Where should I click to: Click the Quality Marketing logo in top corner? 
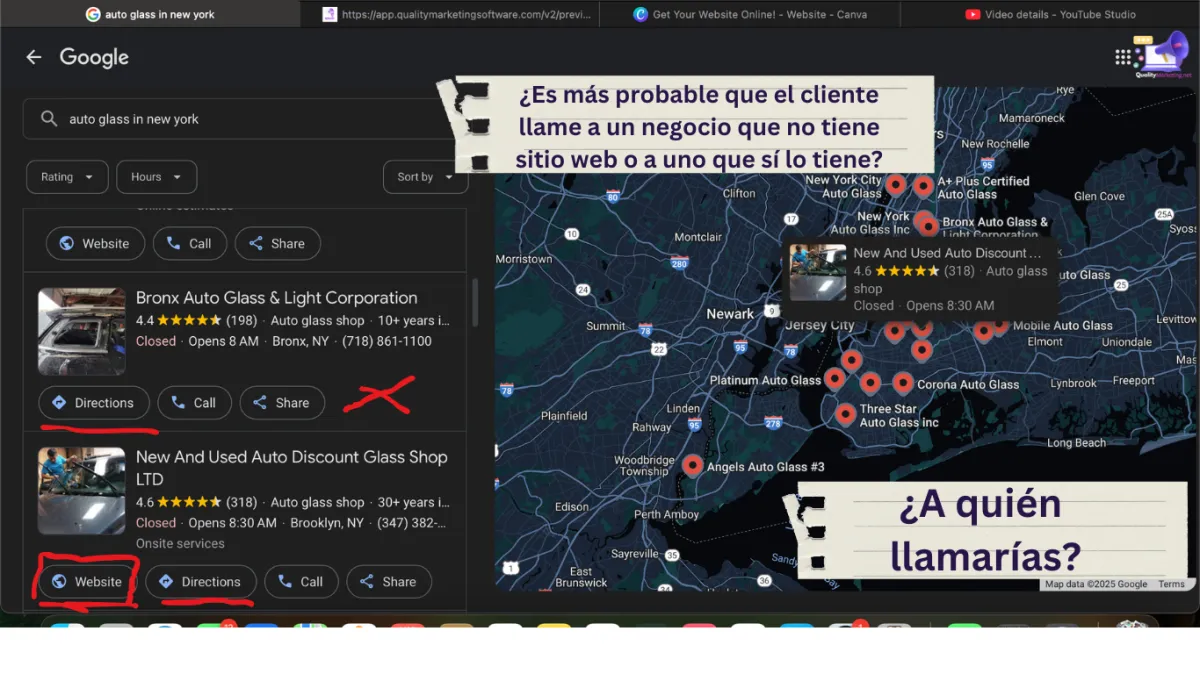point(1163,55)
